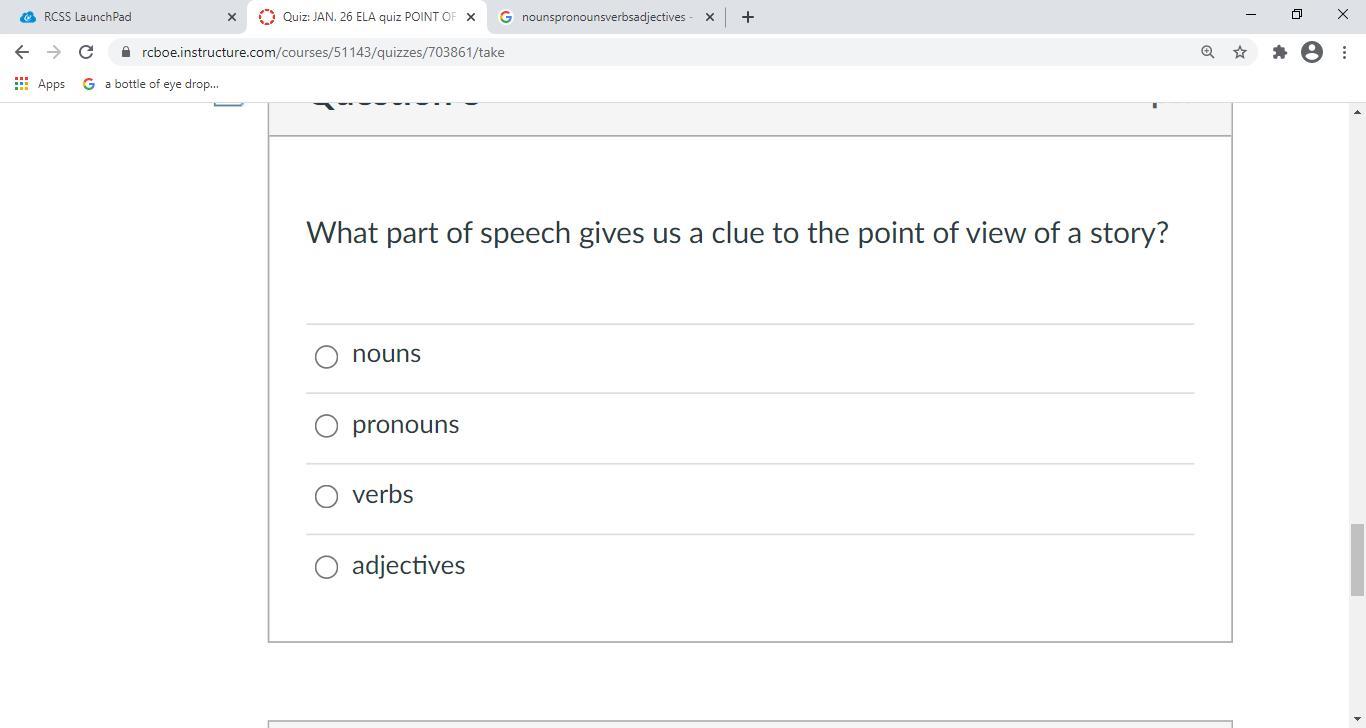Close the RCSS LaunchPad tab
The image size is (1366, 728).
pos(232,17)
